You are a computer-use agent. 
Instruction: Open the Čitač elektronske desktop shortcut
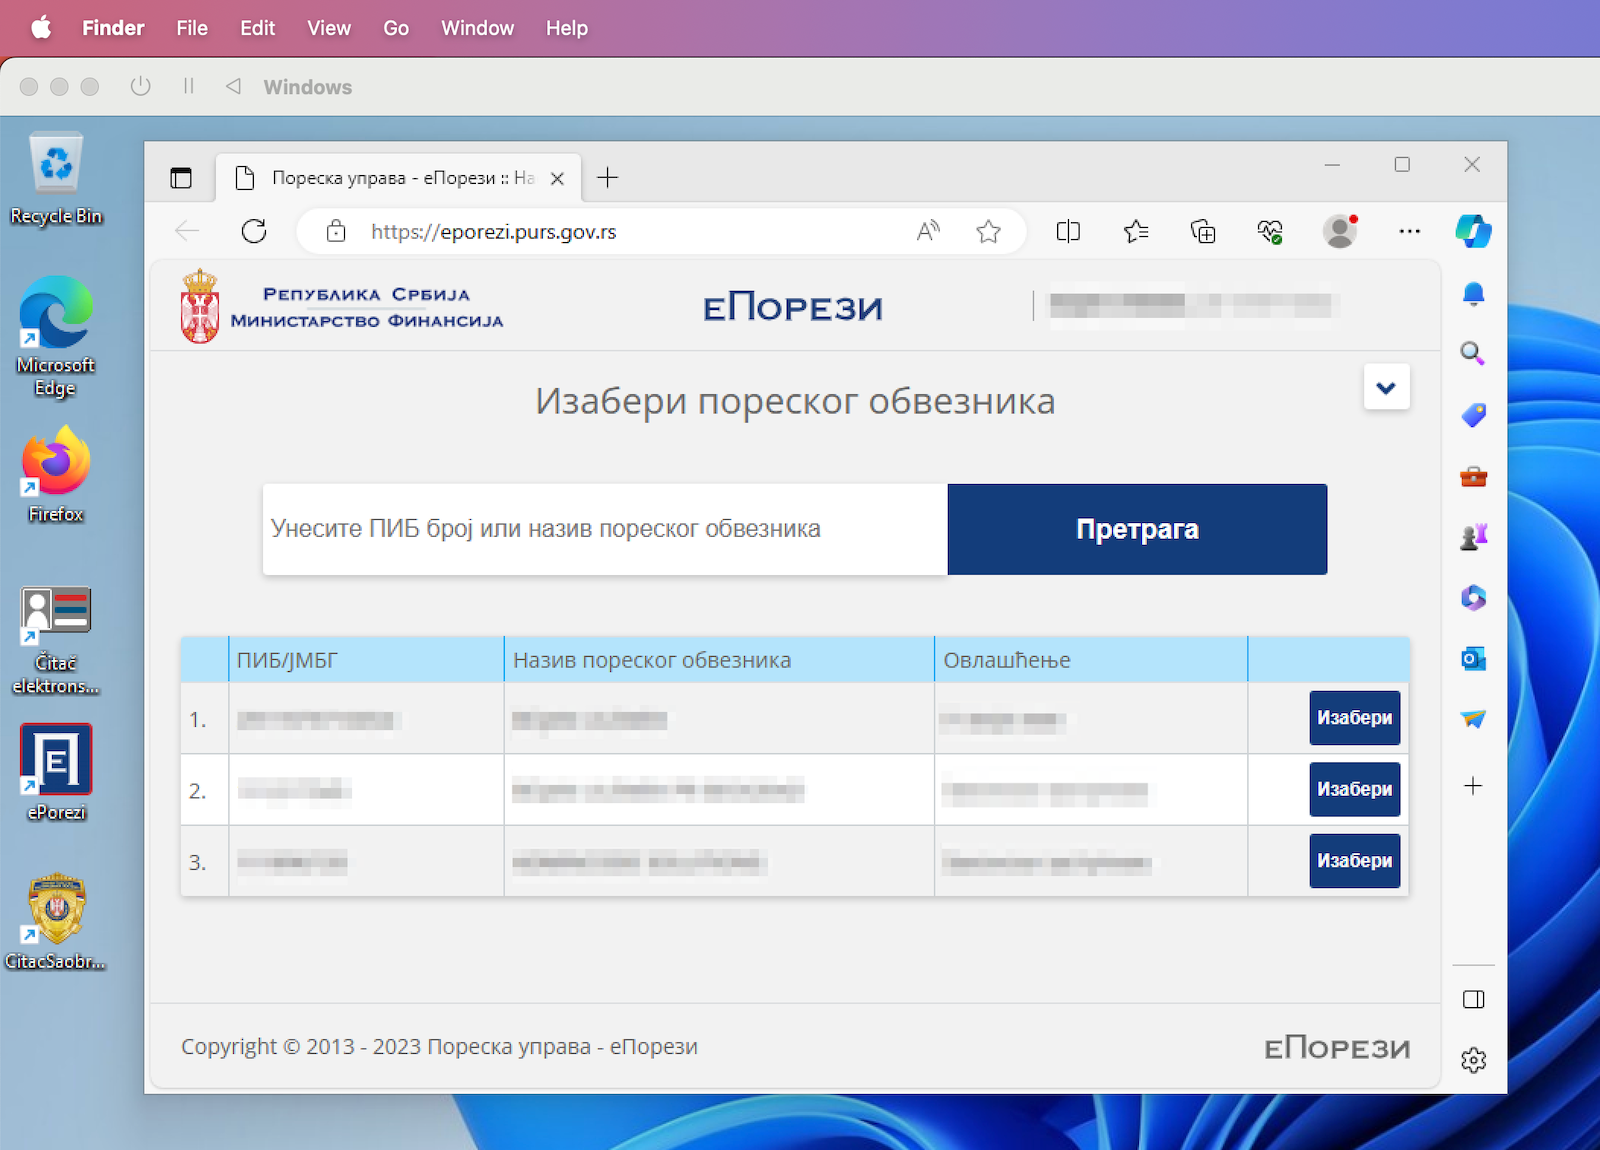56,640
